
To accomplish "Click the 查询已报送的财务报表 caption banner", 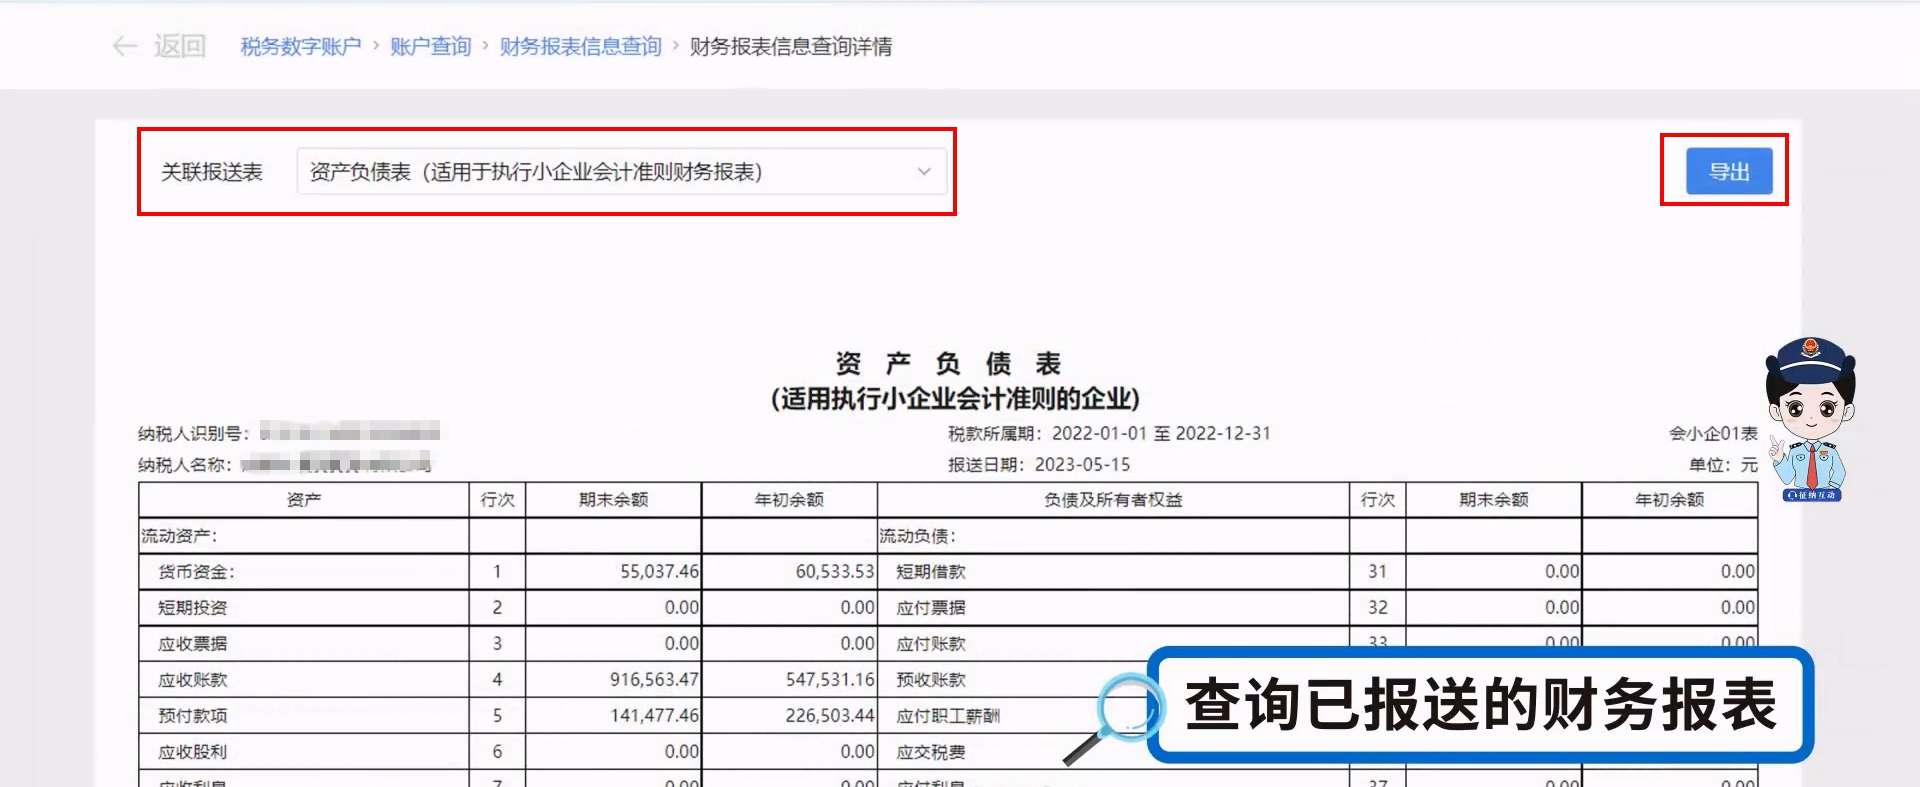I will click(x=1480, y=705).
